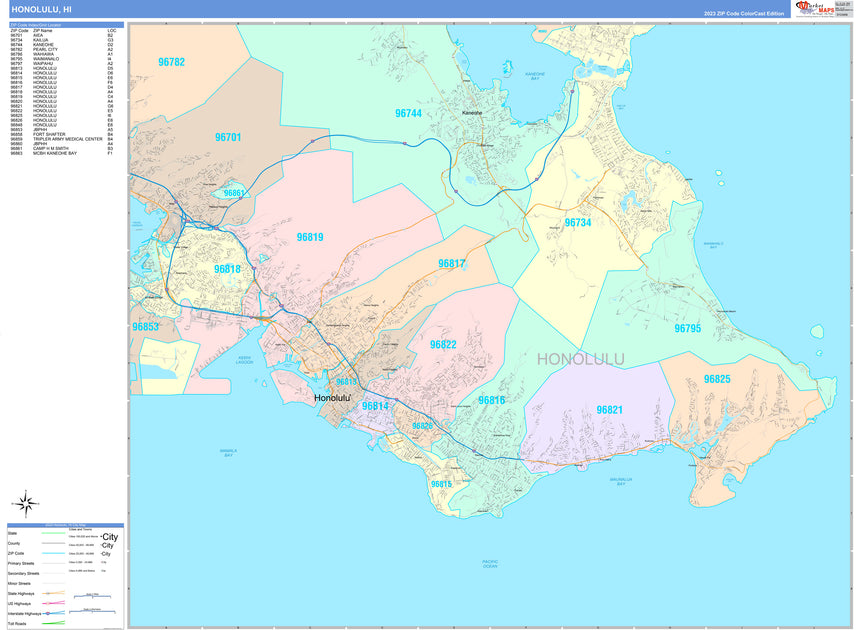
Task: Click the Interstate Highways shield symbol in legend
Action: [x=47, y=613]
